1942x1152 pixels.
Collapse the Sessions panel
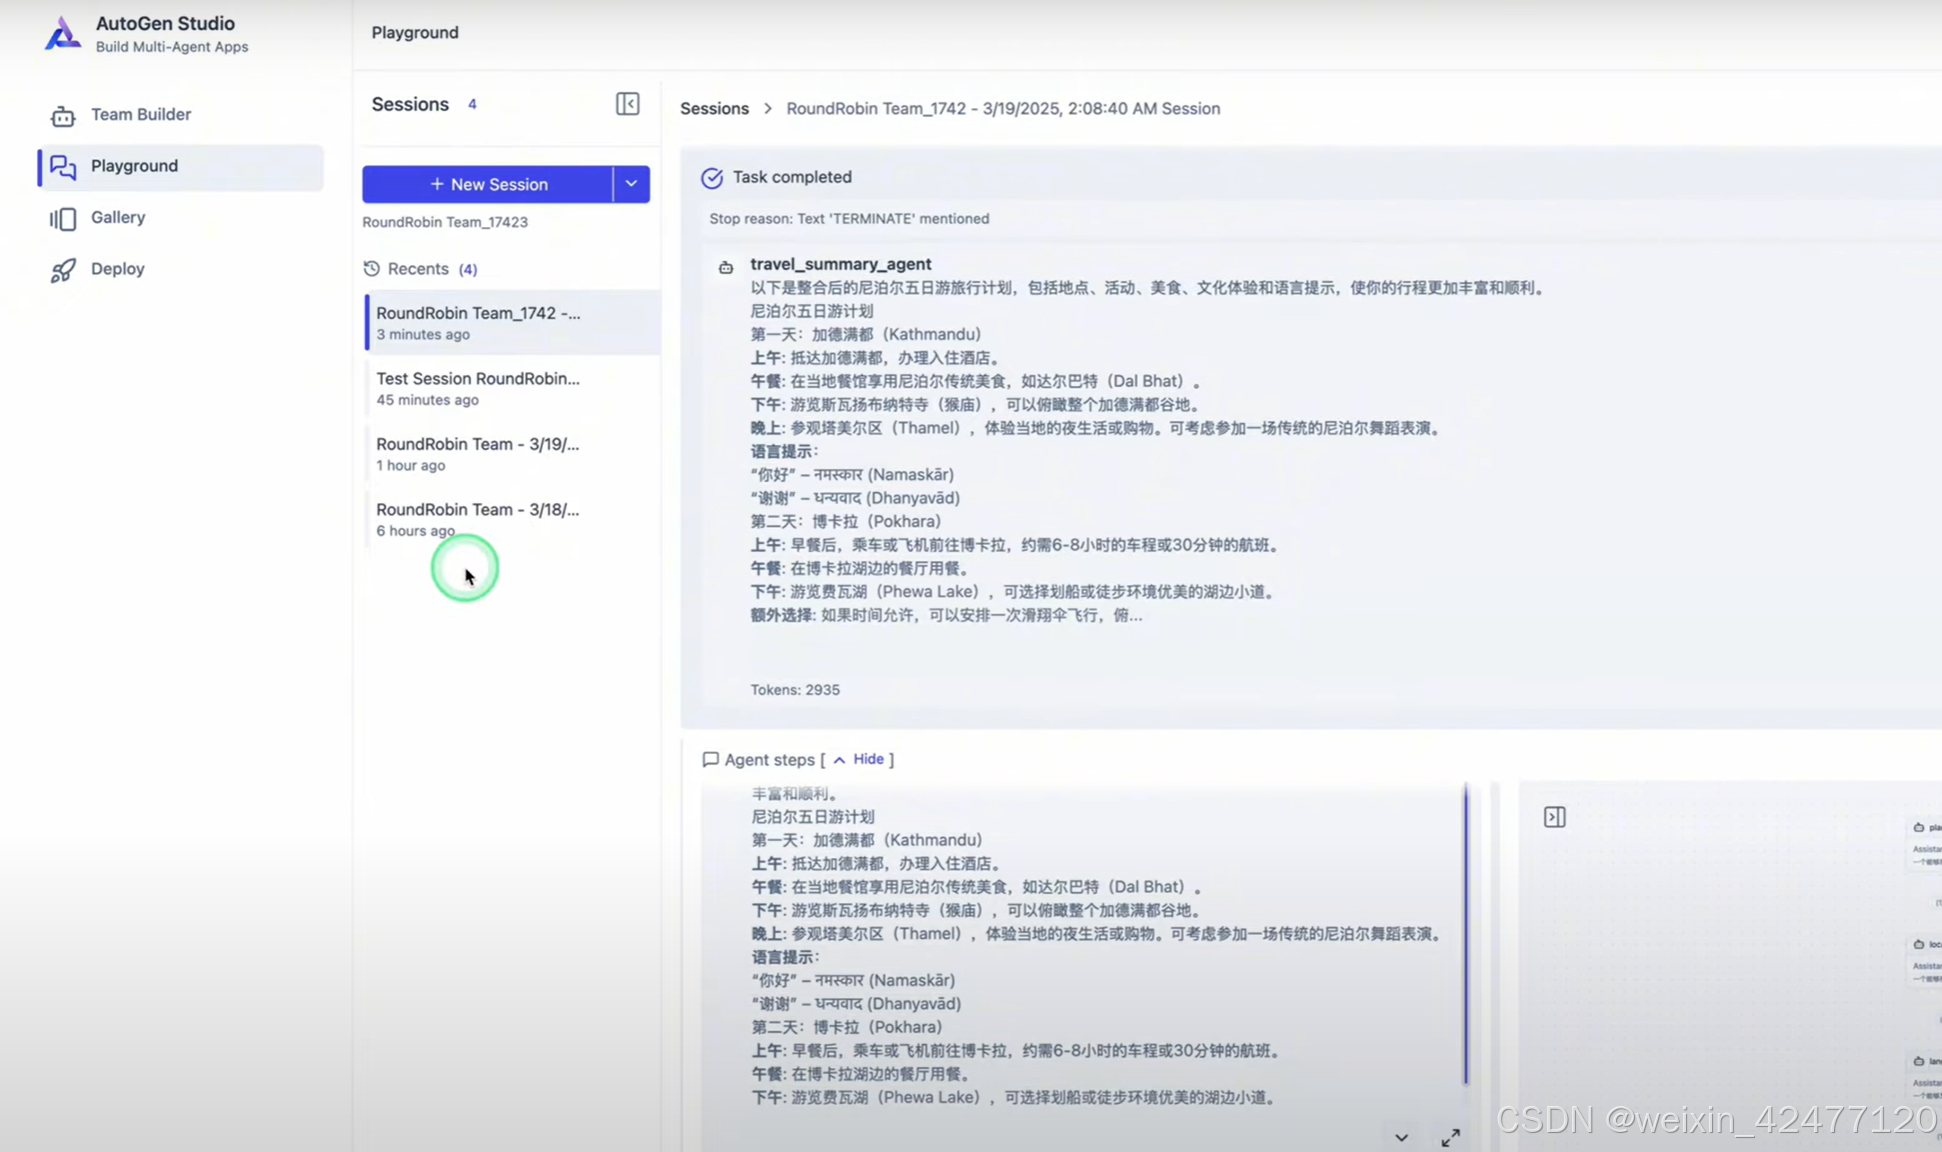[x=628, y=104]
